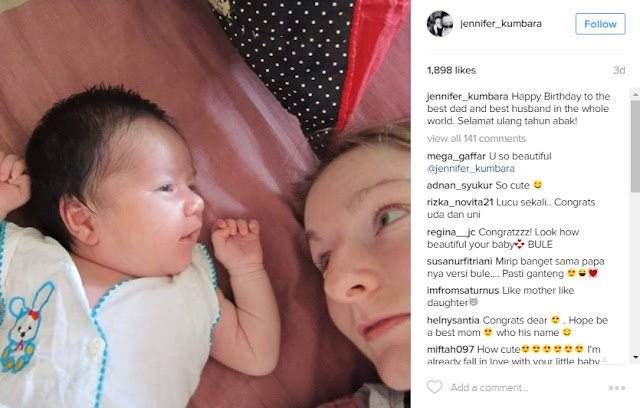
Task: Open rizka_novita21's profile
Action: point(460,202)
